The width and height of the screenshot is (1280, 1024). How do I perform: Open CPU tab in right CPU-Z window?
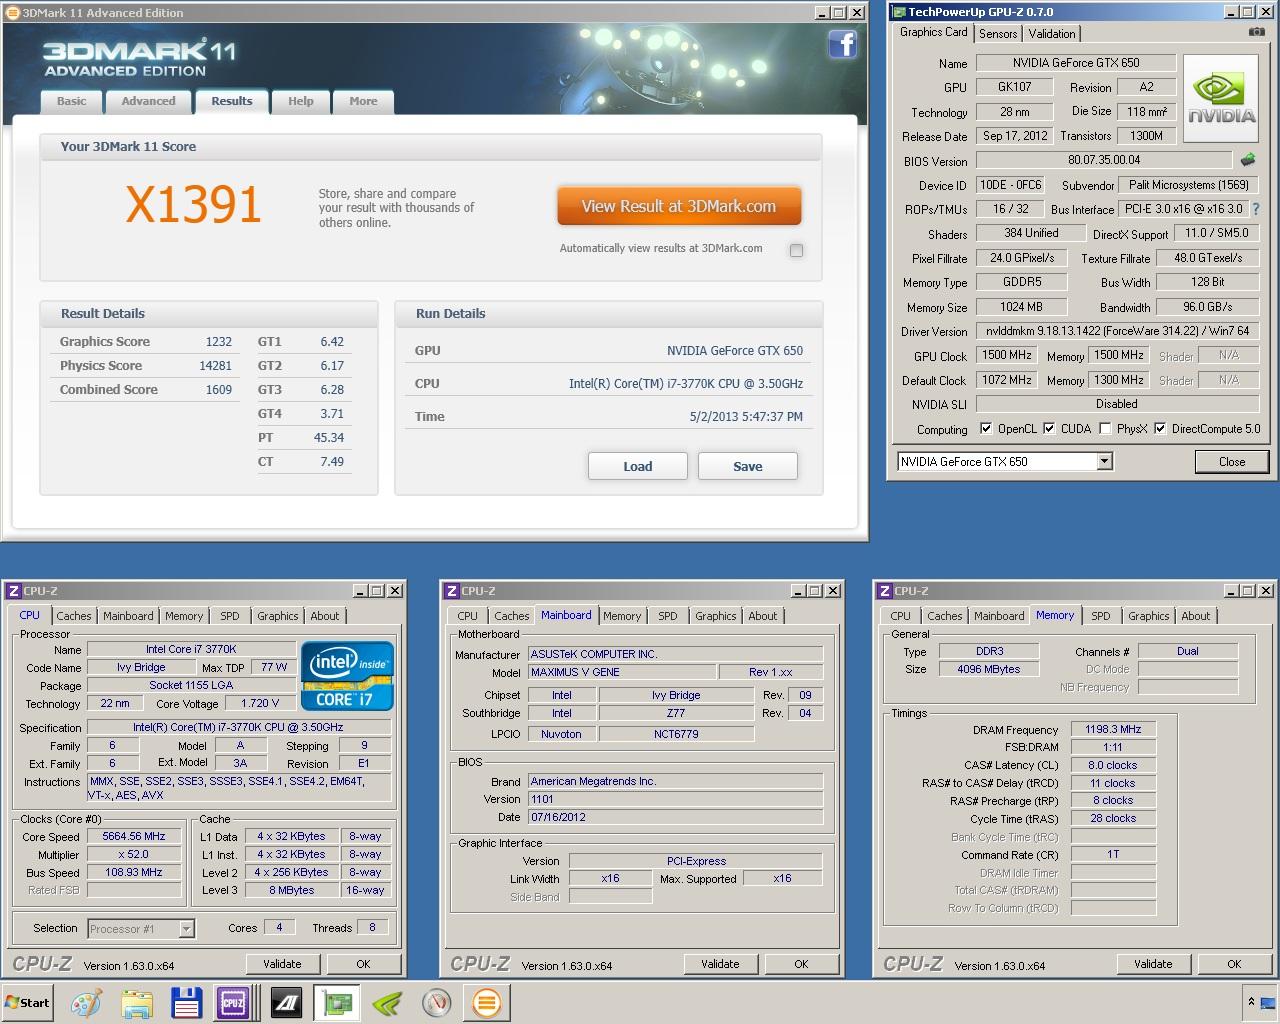pos(901,616)
